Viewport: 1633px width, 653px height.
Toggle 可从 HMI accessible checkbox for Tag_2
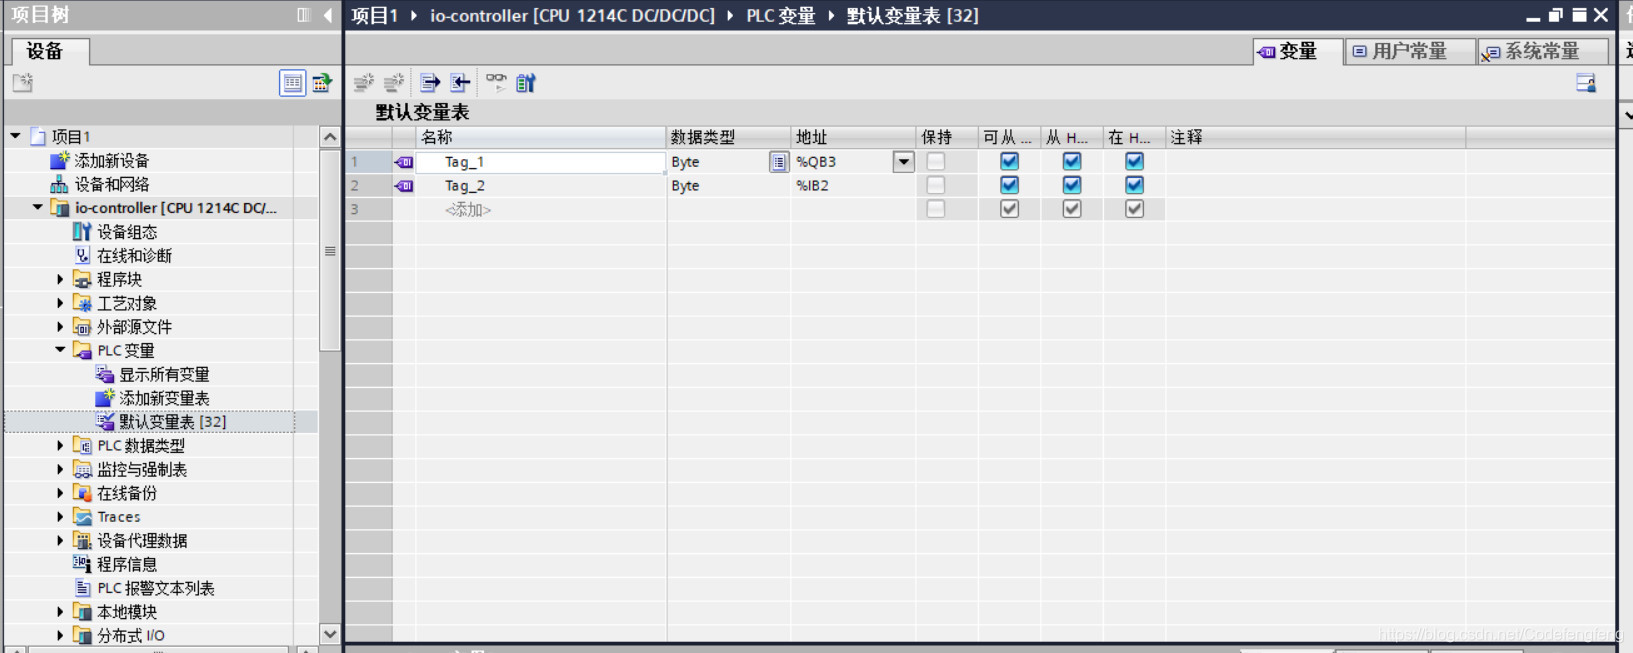coord(1010,185)
